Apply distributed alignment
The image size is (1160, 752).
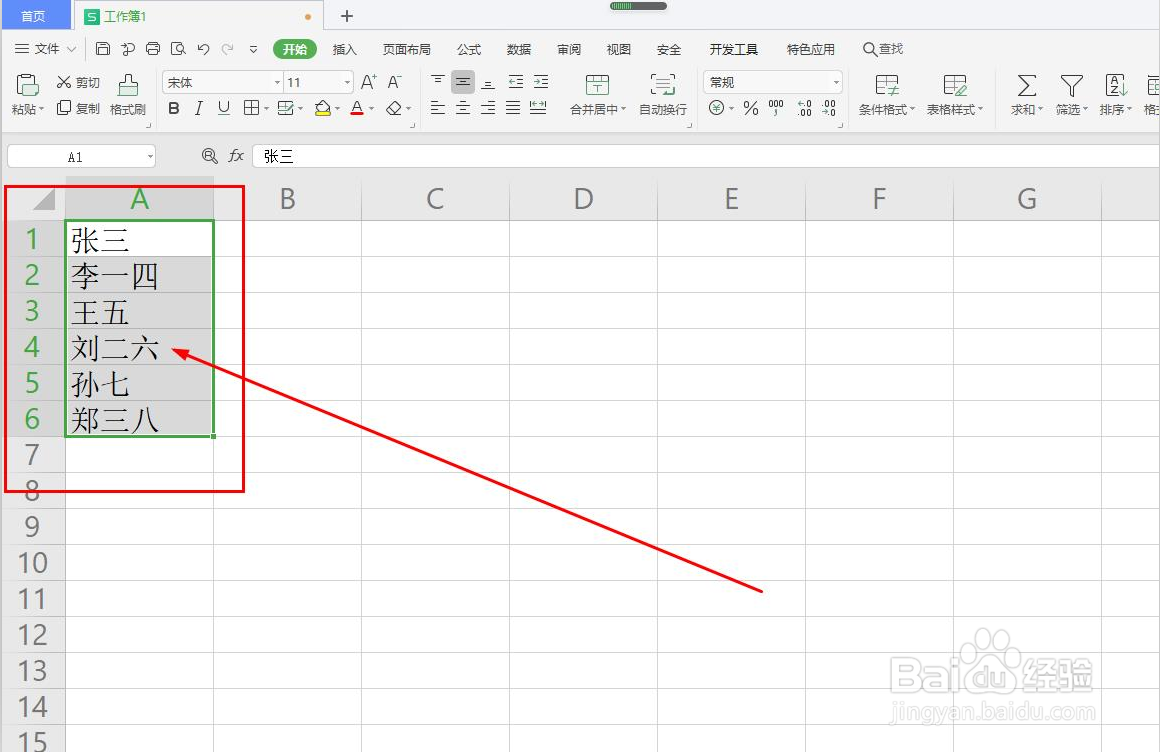click(539, 108)
